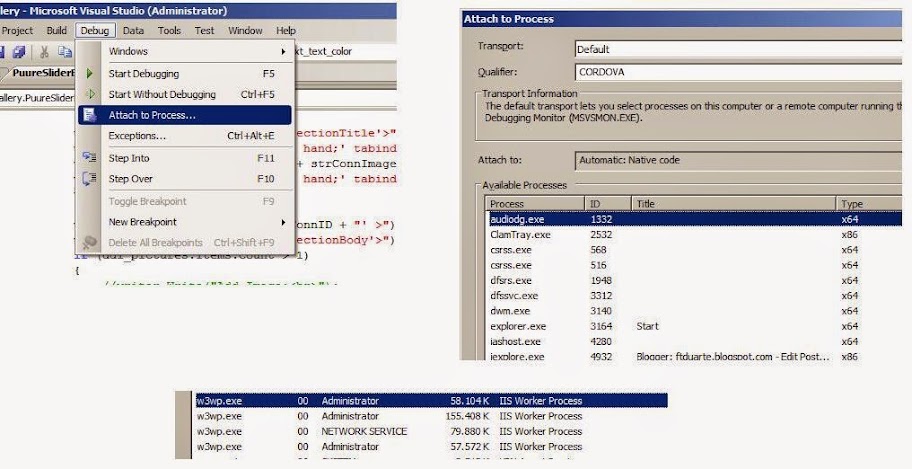912x469 pixels.
Task: Click the Copy toolbar icon
Action: (x=65, y=52)
